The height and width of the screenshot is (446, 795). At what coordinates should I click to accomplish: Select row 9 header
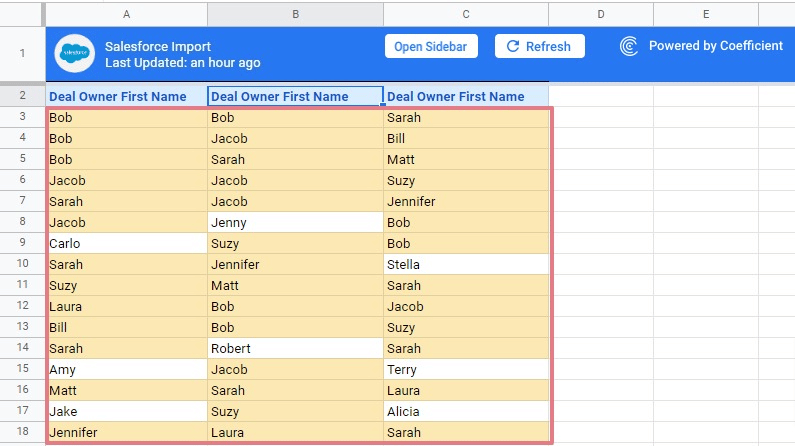click(22, 243)
